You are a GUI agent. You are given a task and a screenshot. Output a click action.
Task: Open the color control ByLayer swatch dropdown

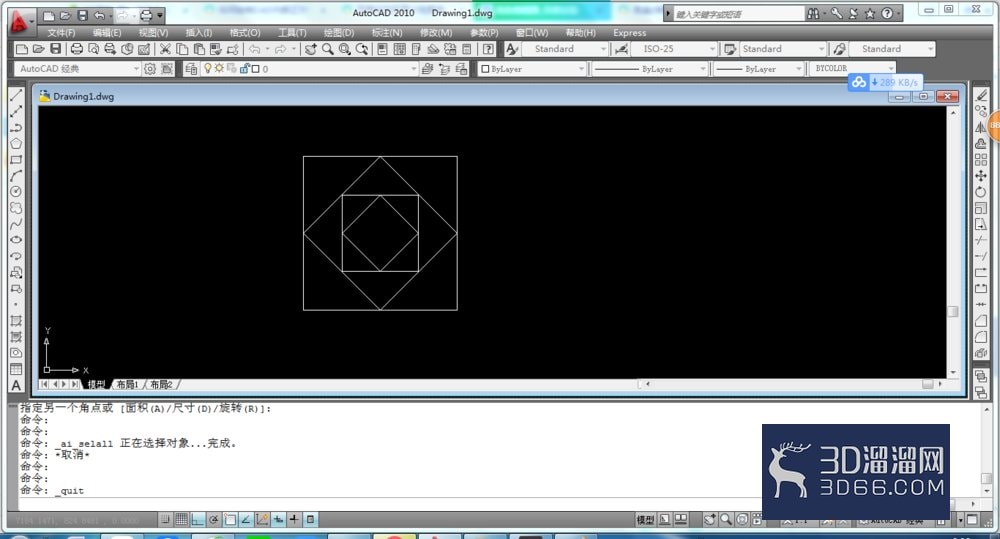[532, 69]
